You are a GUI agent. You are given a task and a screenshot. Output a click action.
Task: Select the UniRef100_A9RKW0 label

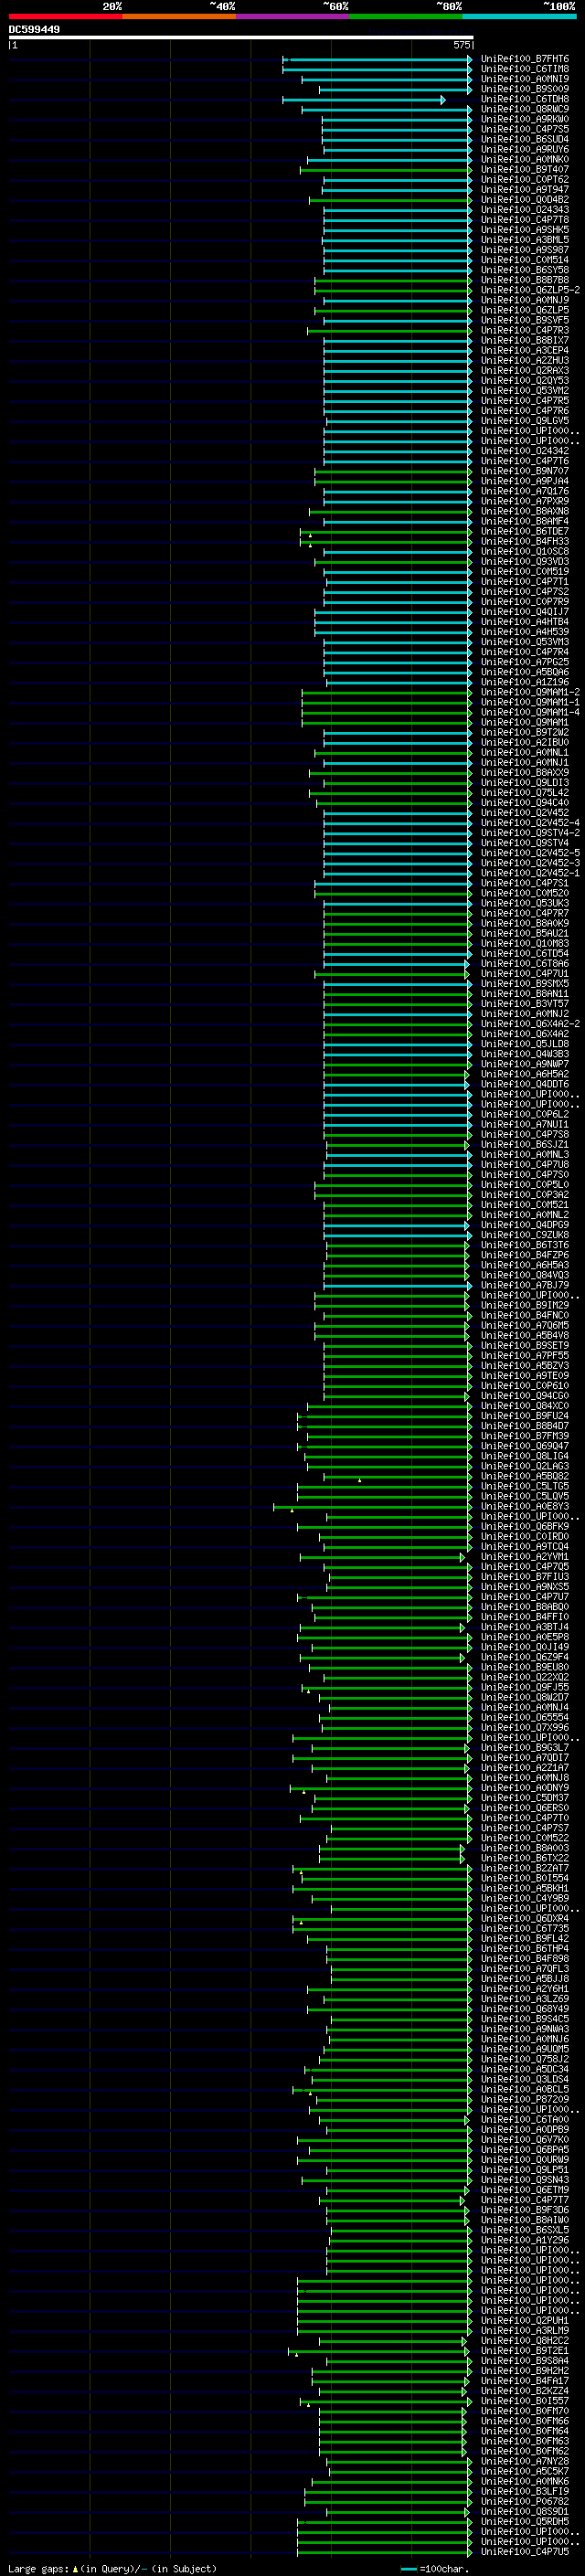[525, 119]
